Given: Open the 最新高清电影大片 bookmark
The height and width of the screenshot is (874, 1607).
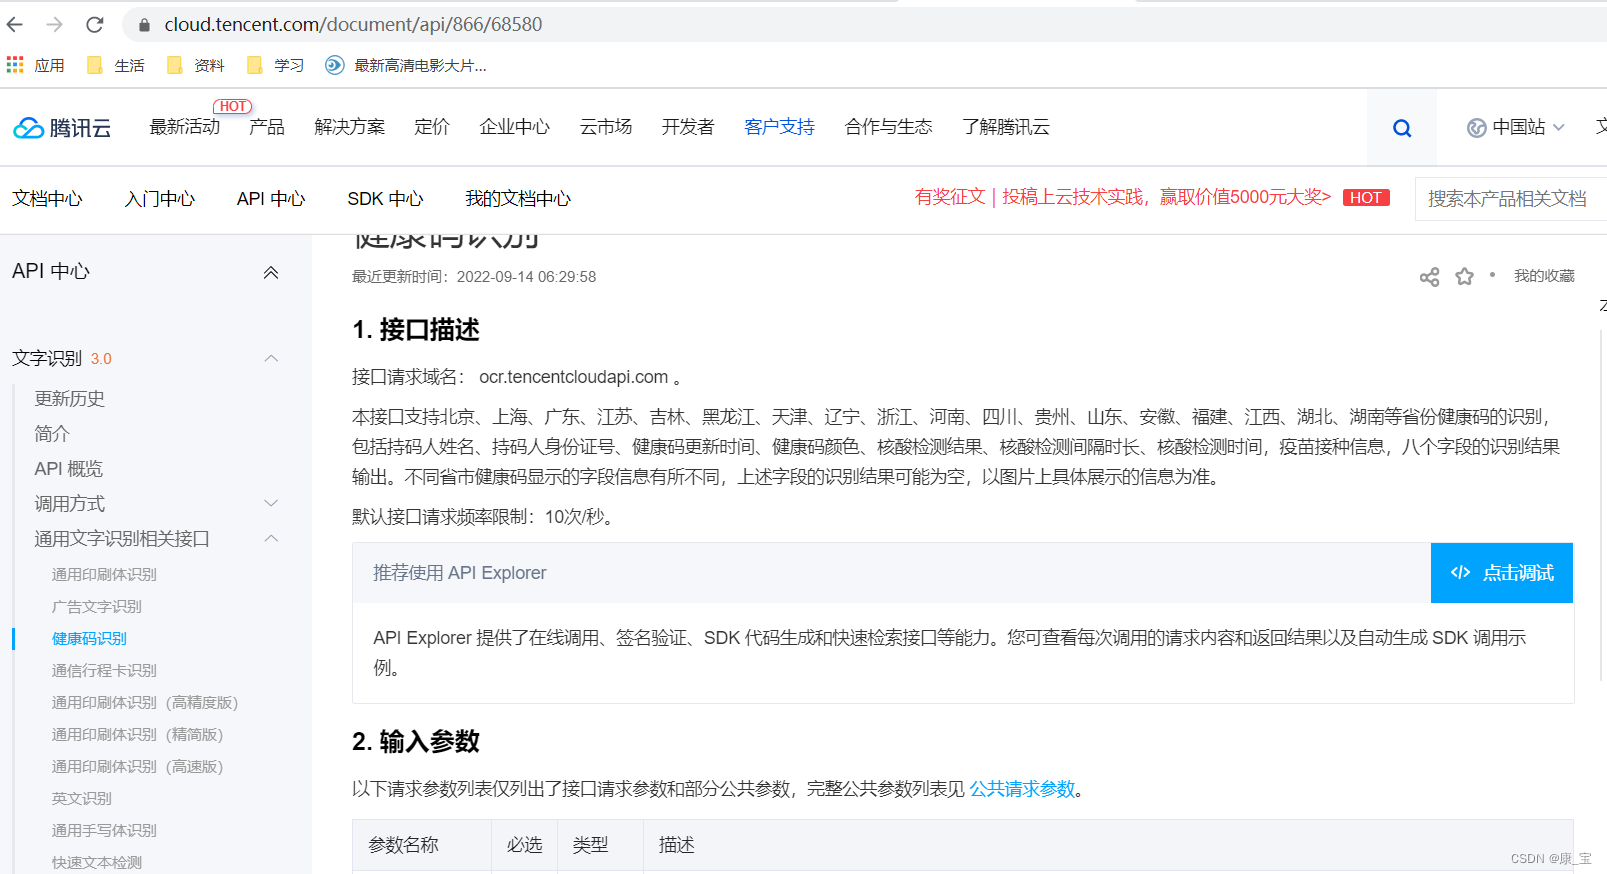Looking at the screenshot, I should pos(406,65).
